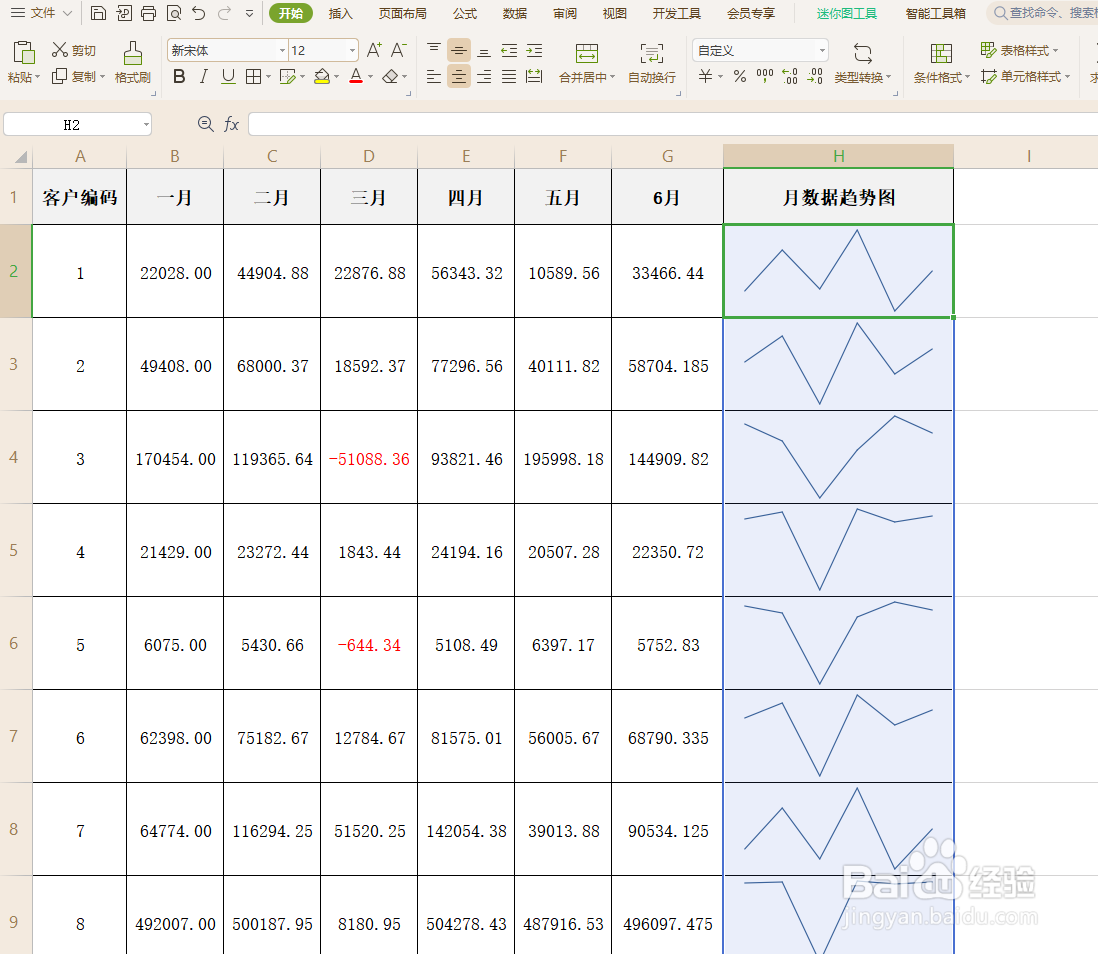
Task: Click red cell value -51088.36
Action: tap(369, 459)
